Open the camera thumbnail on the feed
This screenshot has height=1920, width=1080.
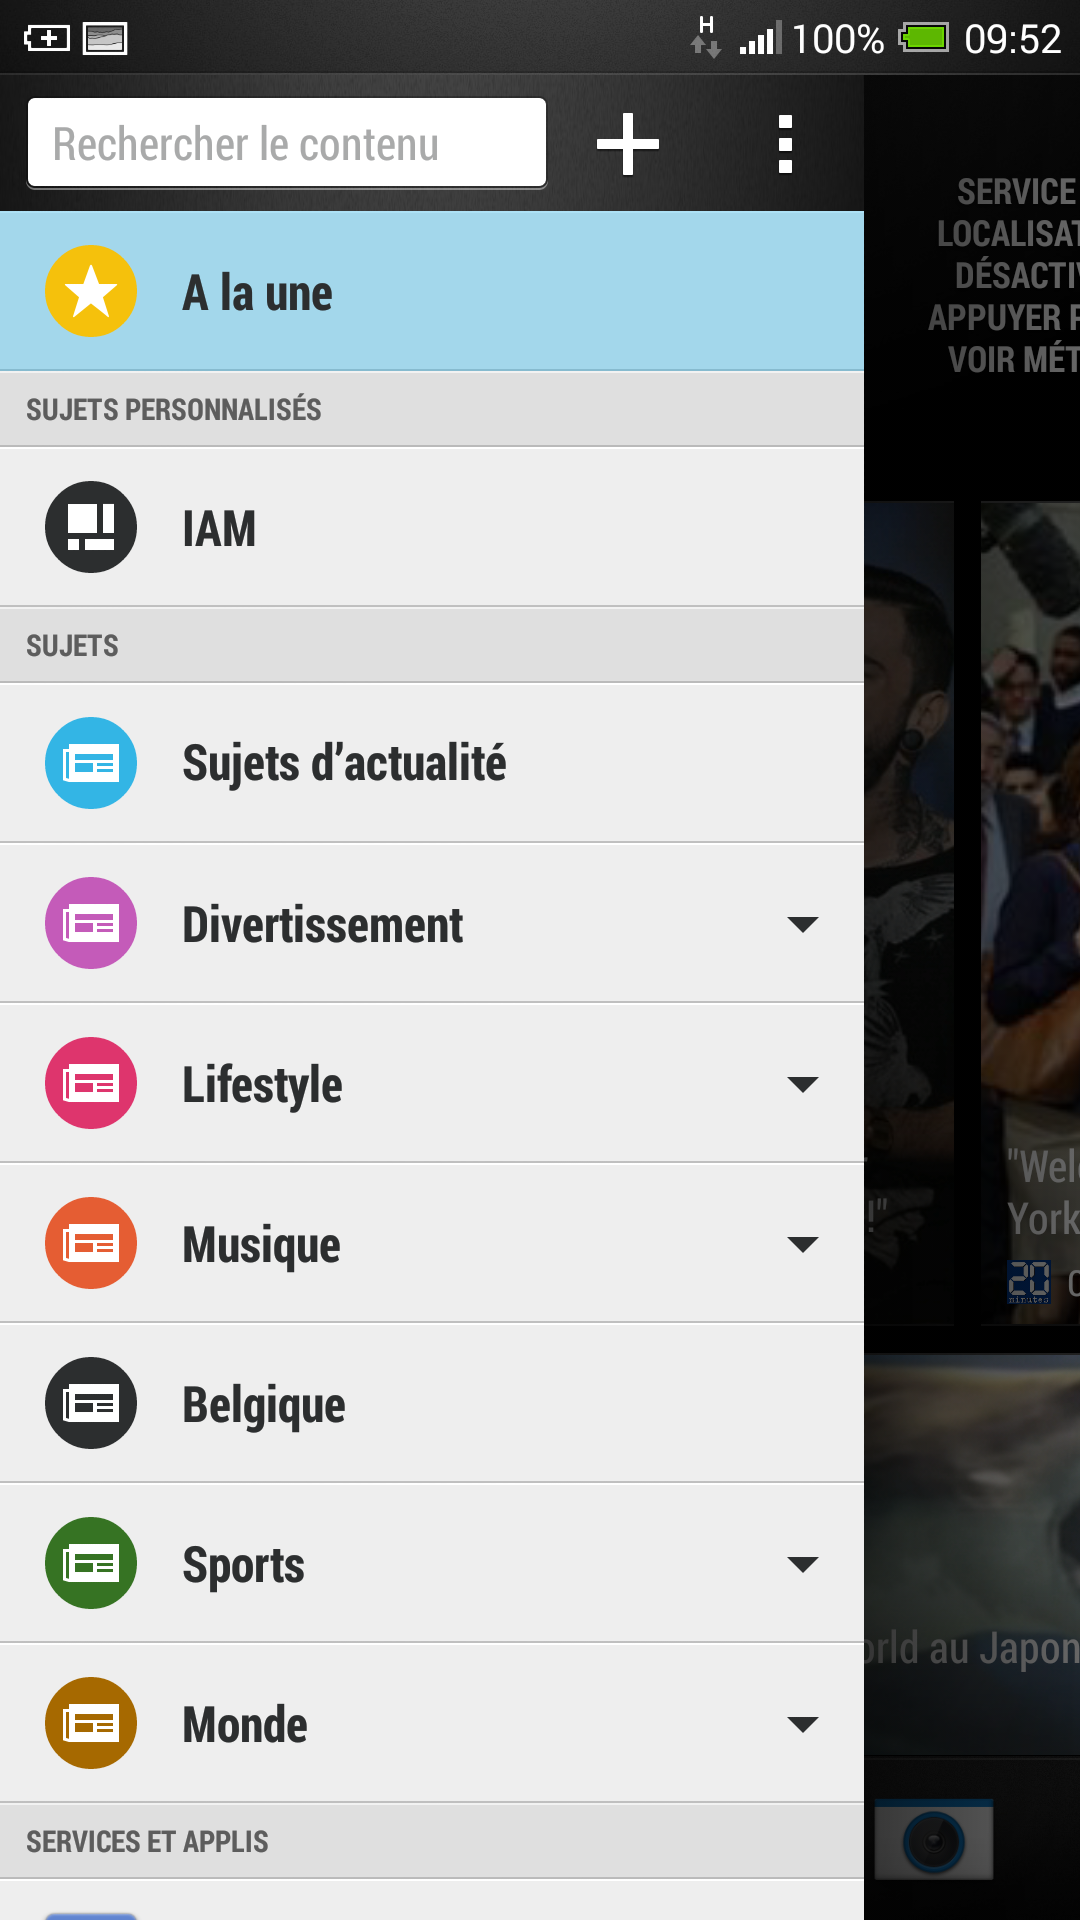934,1840
